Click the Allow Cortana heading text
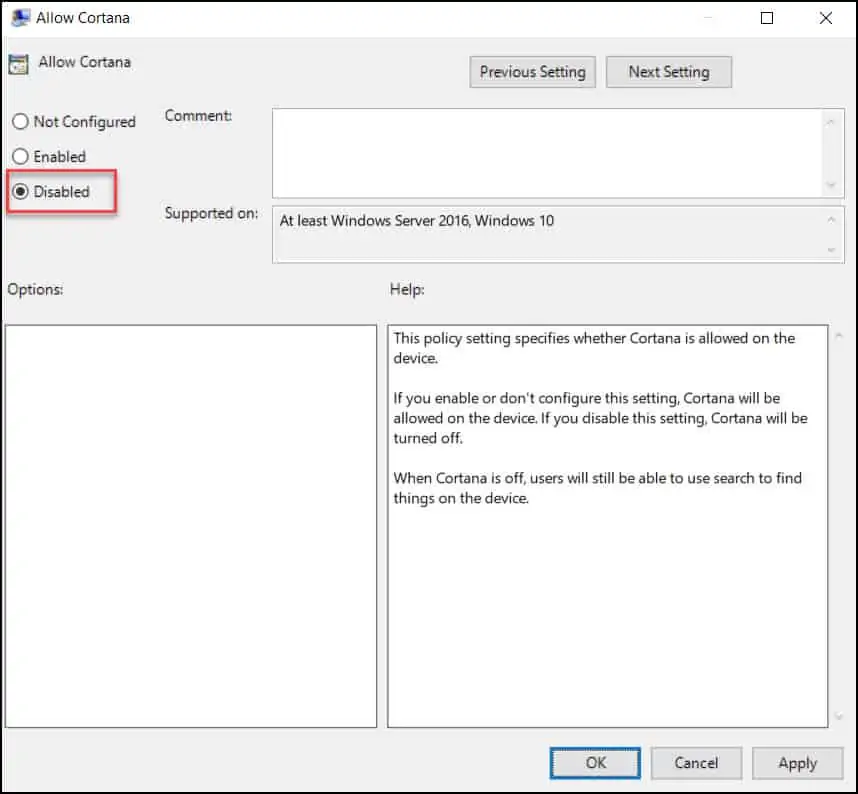 pyautogui.click(x=84, y=62)
